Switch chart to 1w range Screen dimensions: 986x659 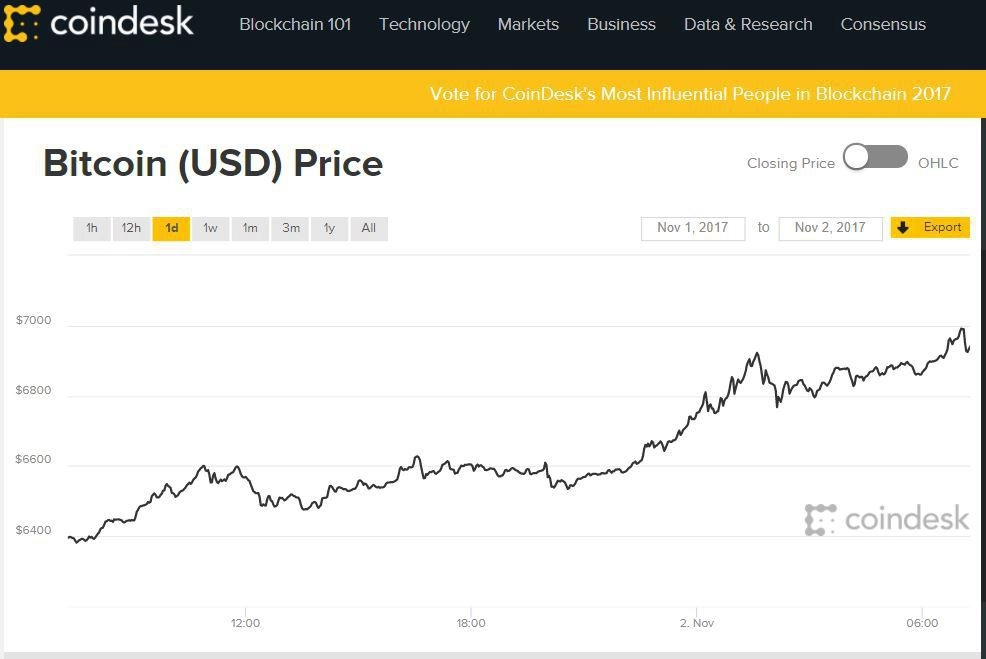210,228
